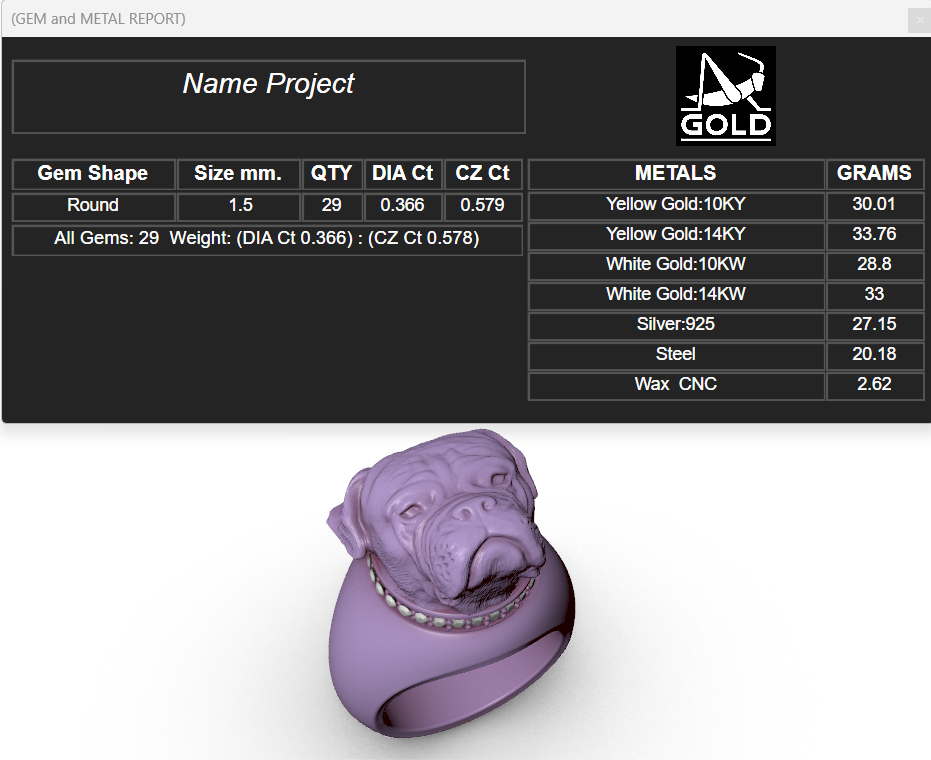Image resolution: width=931 pixels, height=760 pixels.
Task: Click the White Gold:14KW row label
Action: pos(676,296)
